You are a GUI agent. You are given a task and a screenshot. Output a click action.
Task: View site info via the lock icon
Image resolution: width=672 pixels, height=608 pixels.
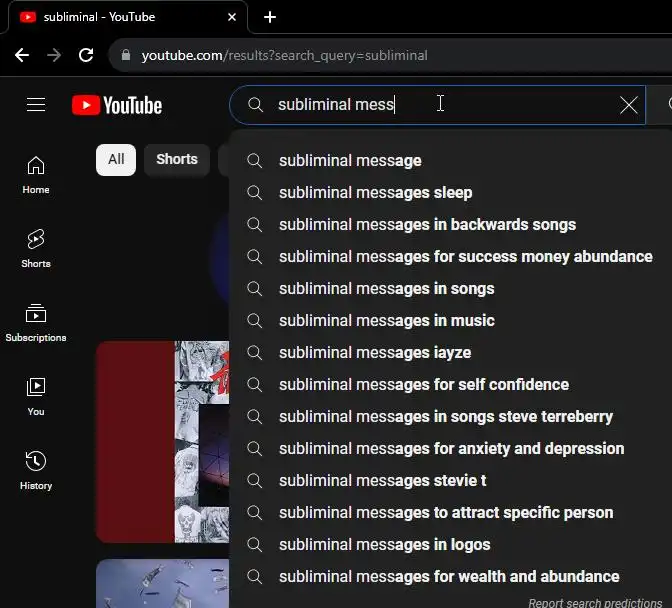(x=126, y=55)
